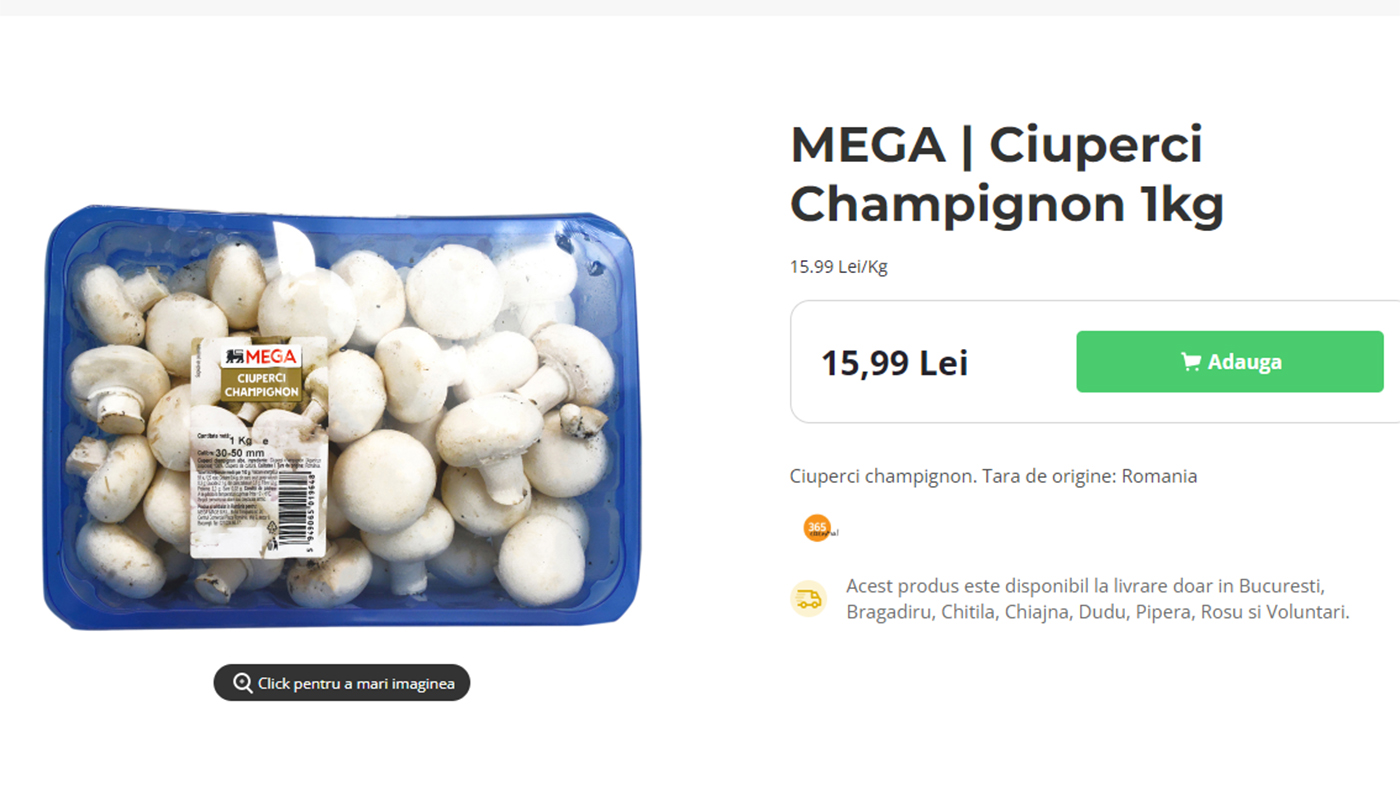1400x785 pixels.
Task: Click the word Bragadiru in delivery notice
Action: [889, 612]
